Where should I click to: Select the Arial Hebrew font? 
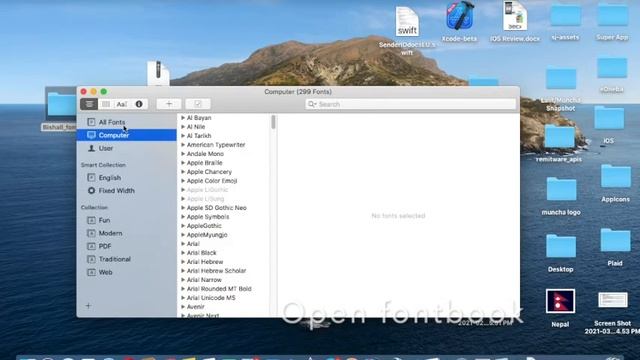click(205, 262)
